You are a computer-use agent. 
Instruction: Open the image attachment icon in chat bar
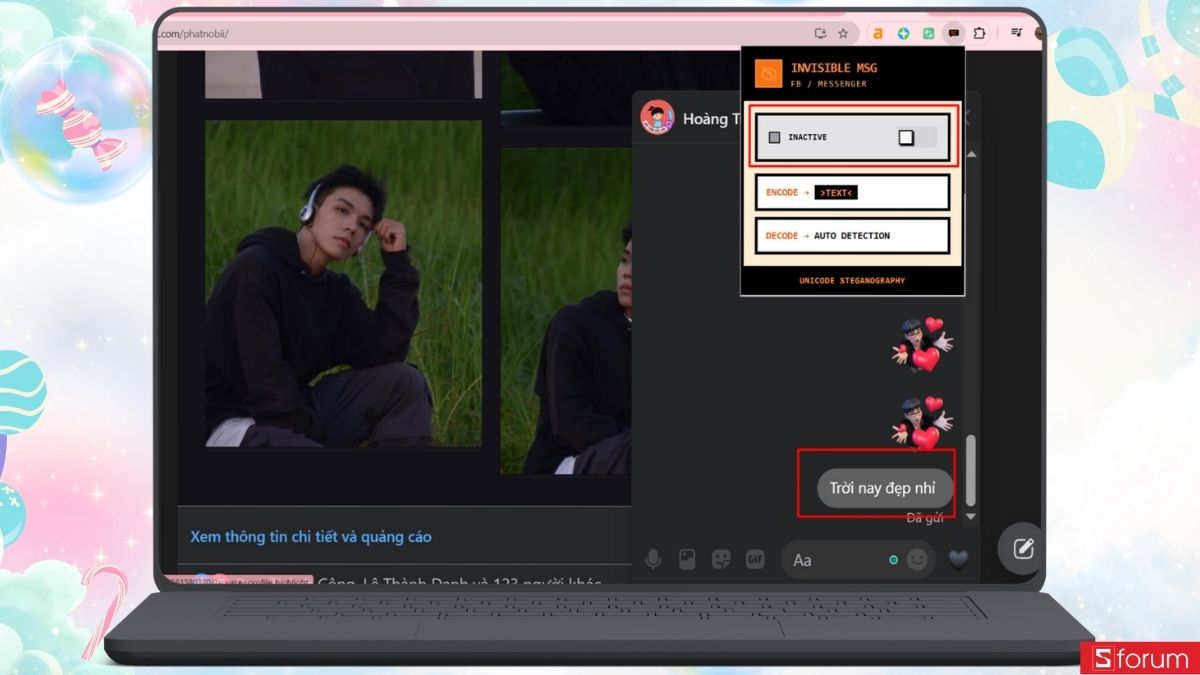pos(688,560)
